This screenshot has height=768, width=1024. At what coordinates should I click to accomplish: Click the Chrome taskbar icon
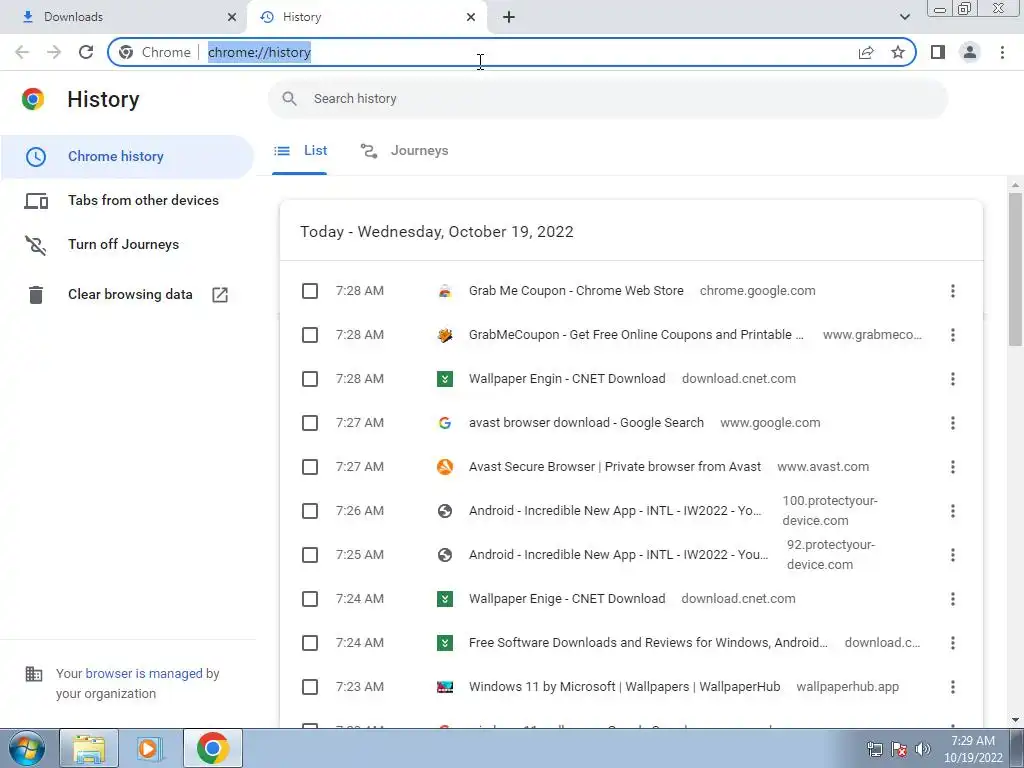point(212,748)
